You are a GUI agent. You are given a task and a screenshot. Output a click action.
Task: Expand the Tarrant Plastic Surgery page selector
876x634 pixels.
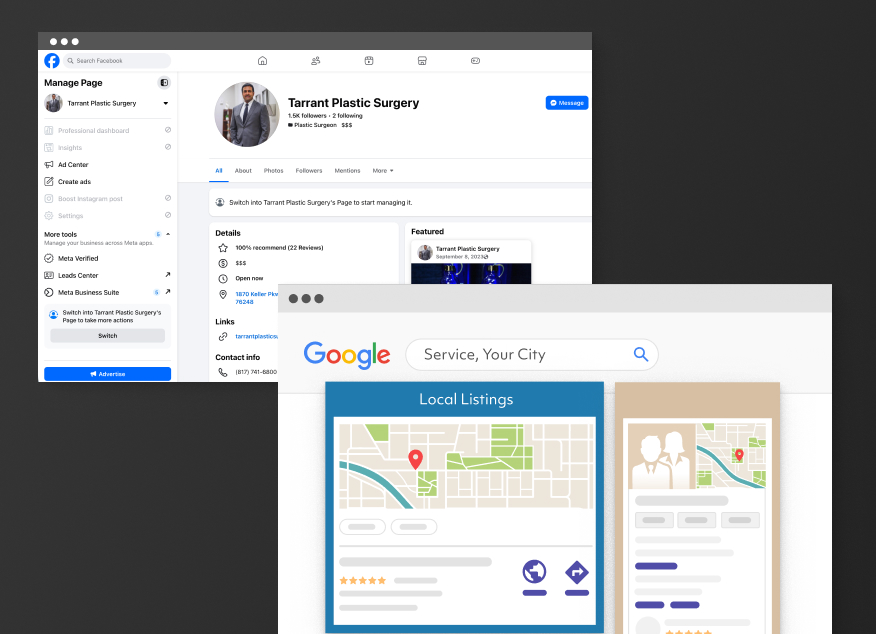166,103
